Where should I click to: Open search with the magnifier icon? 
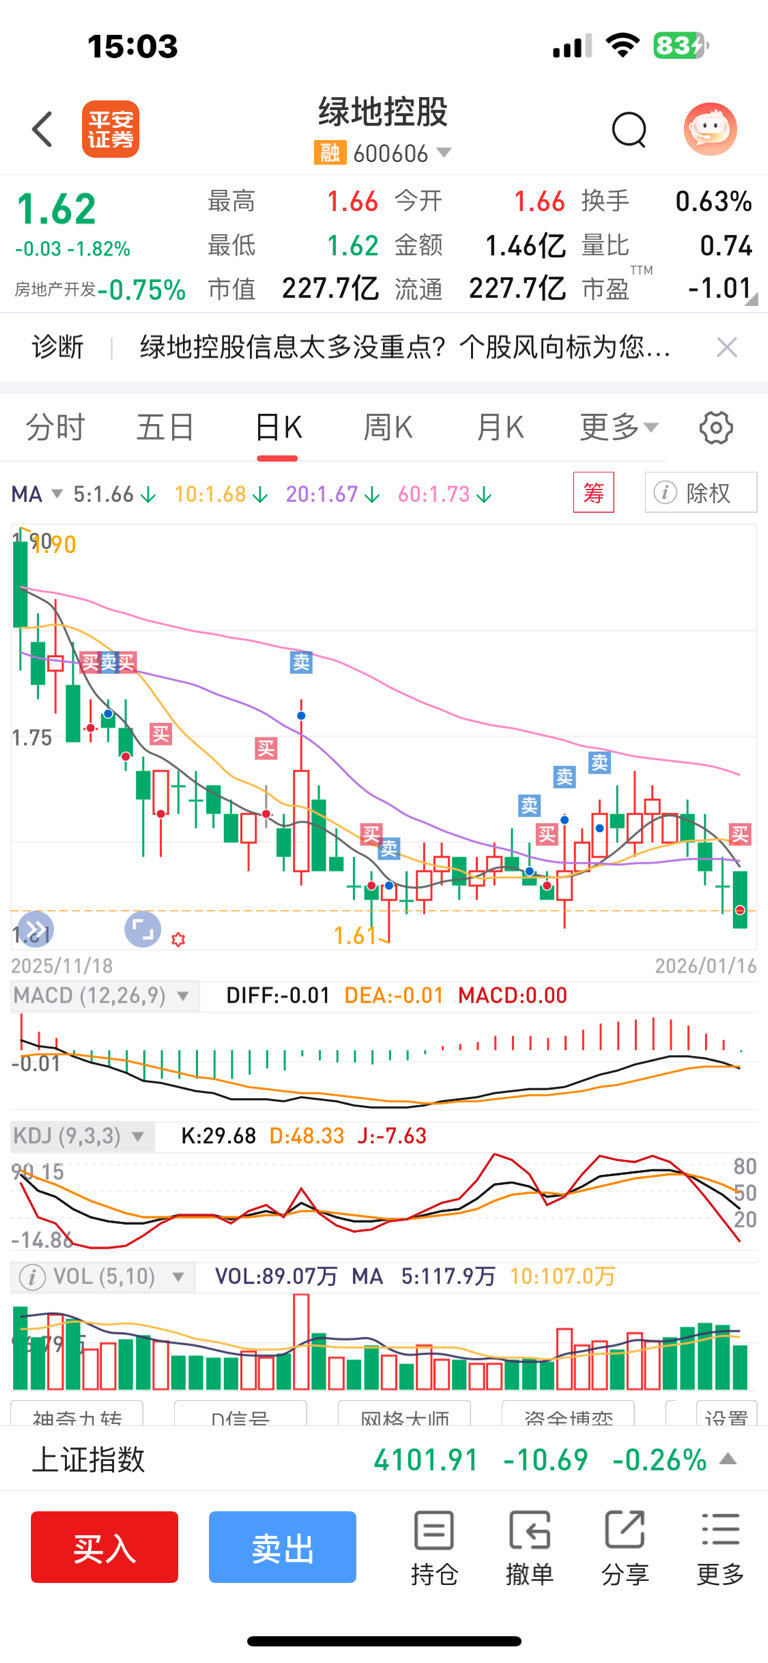[x=629, y=129]
